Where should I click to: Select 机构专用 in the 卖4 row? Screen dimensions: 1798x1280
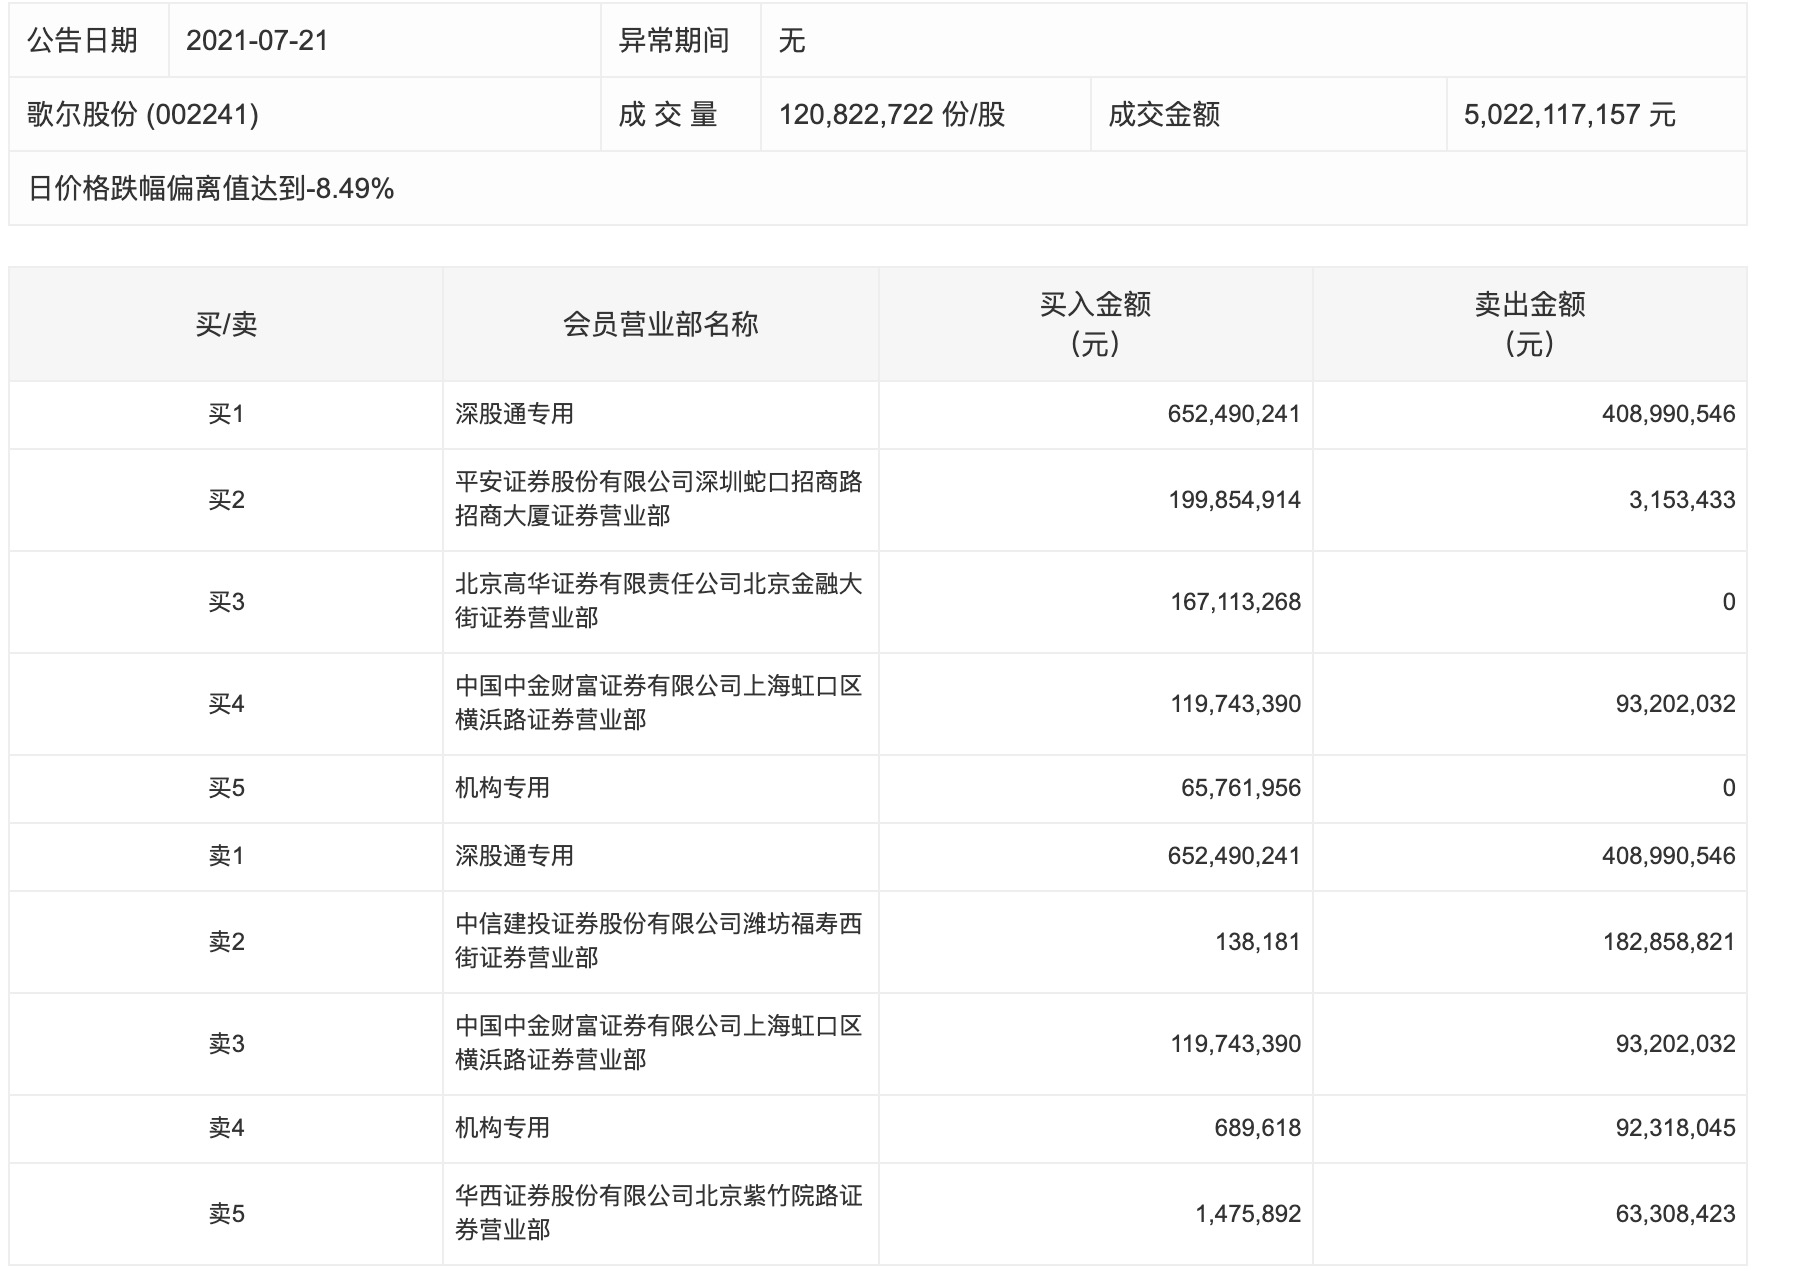coord(503,1128)
